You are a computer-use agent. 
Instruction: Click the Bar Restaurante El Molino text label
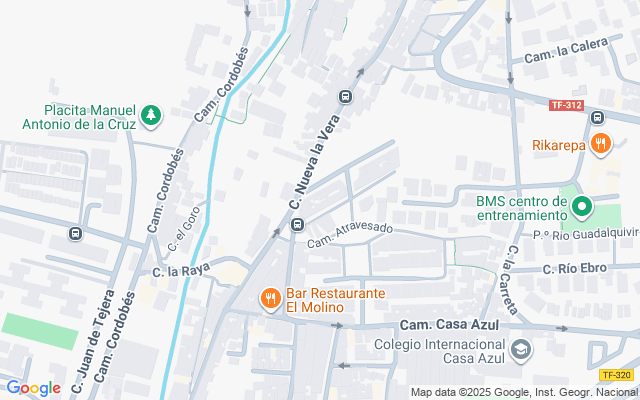click(x=336, y=300)
